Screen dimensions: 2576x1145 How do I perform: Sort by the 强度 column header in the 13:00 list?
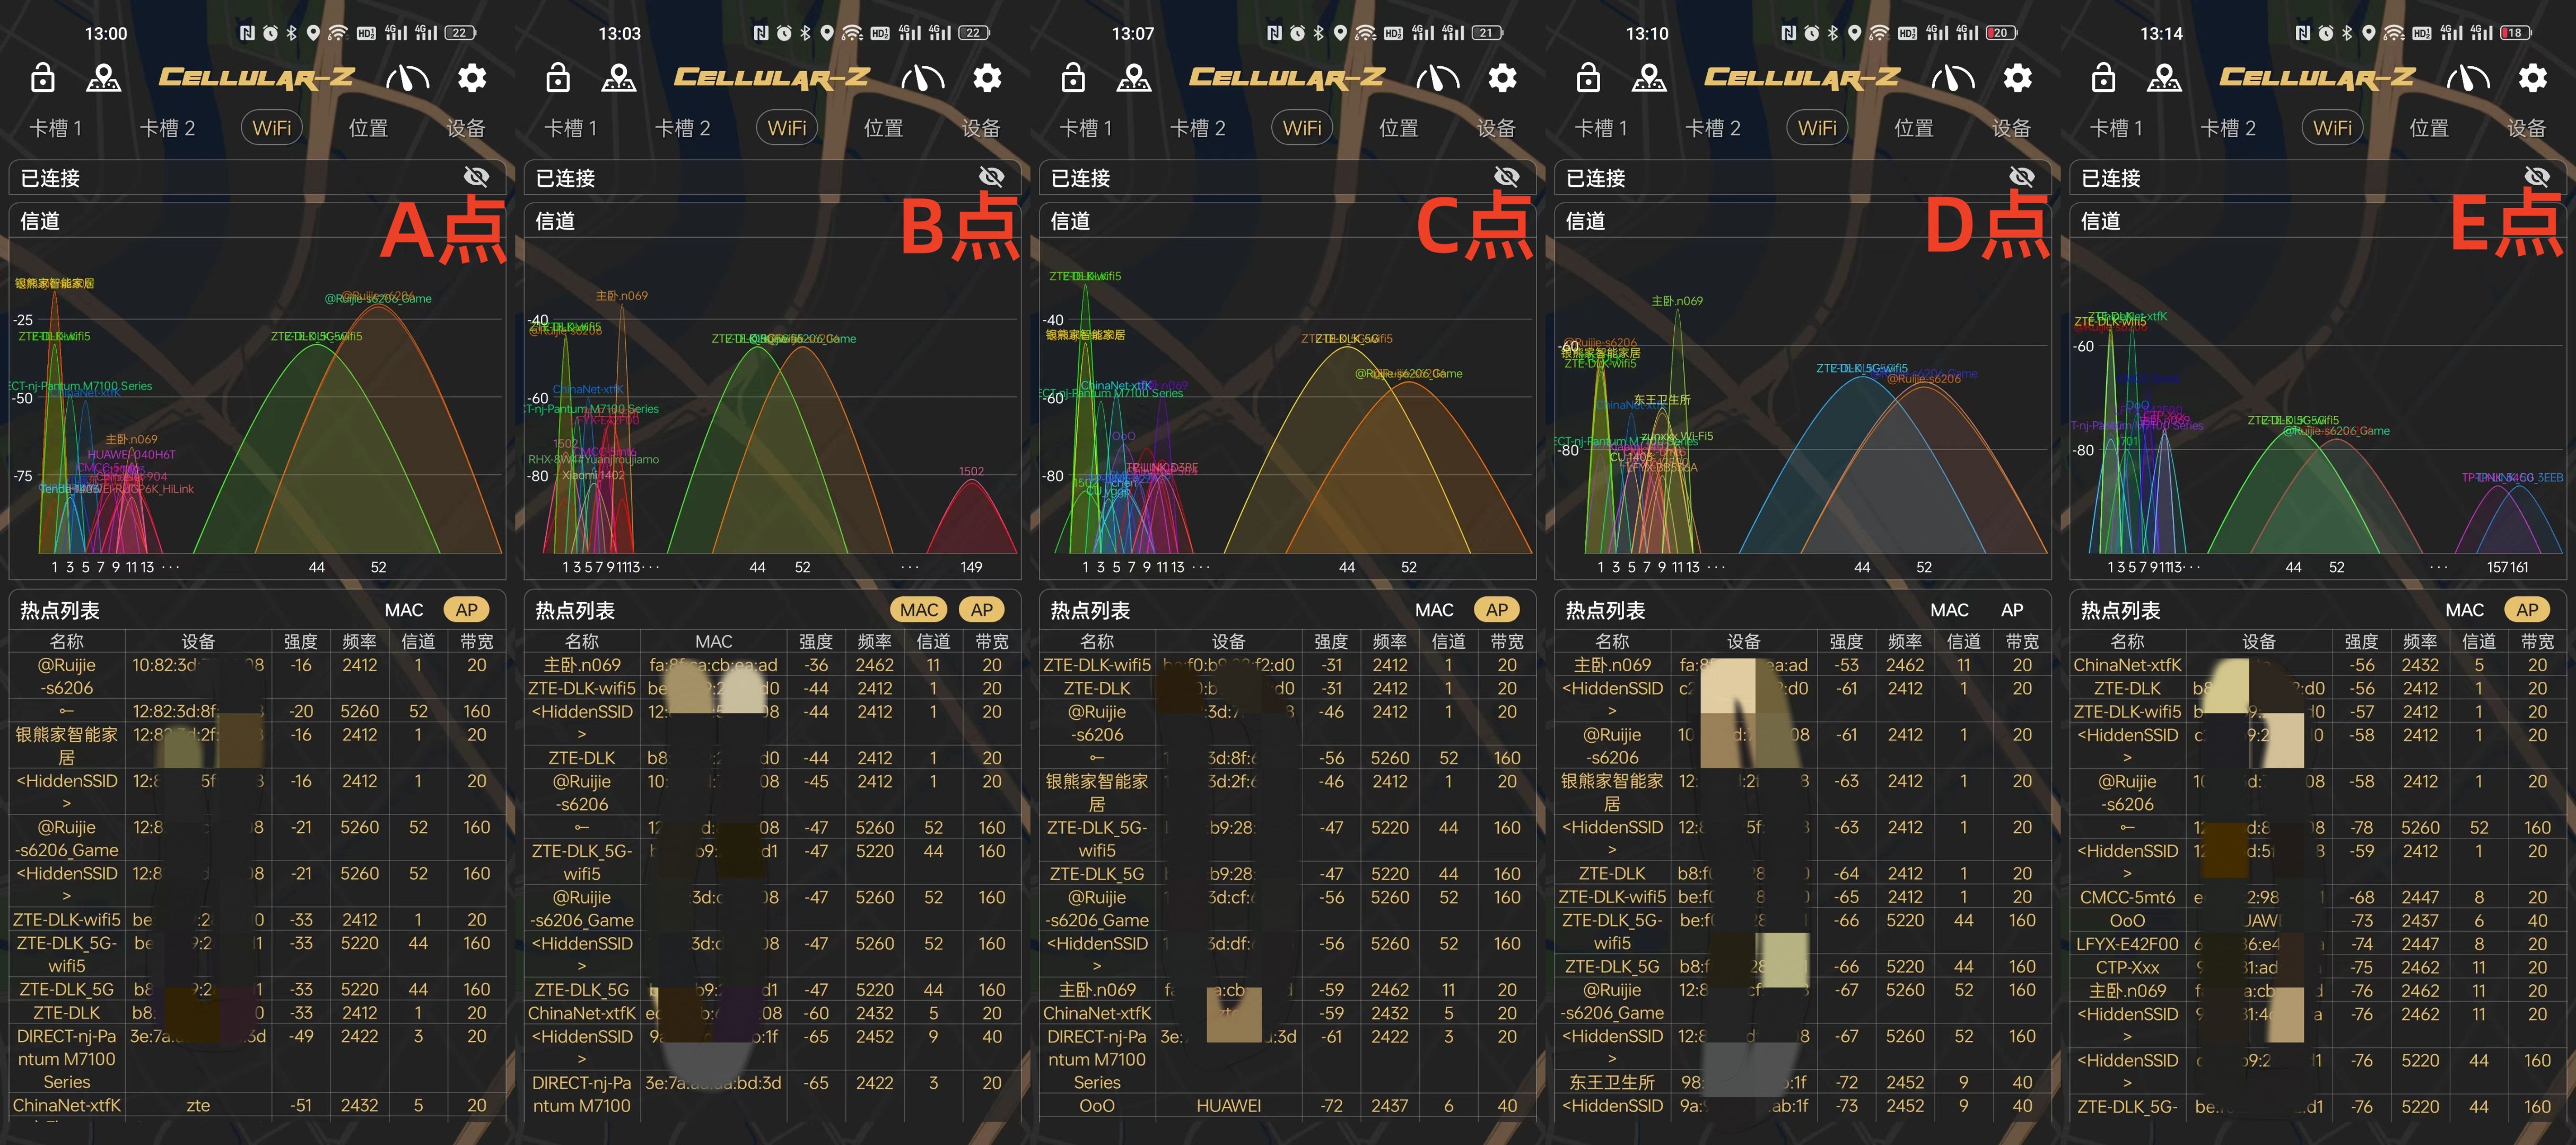tap(300, 641)
